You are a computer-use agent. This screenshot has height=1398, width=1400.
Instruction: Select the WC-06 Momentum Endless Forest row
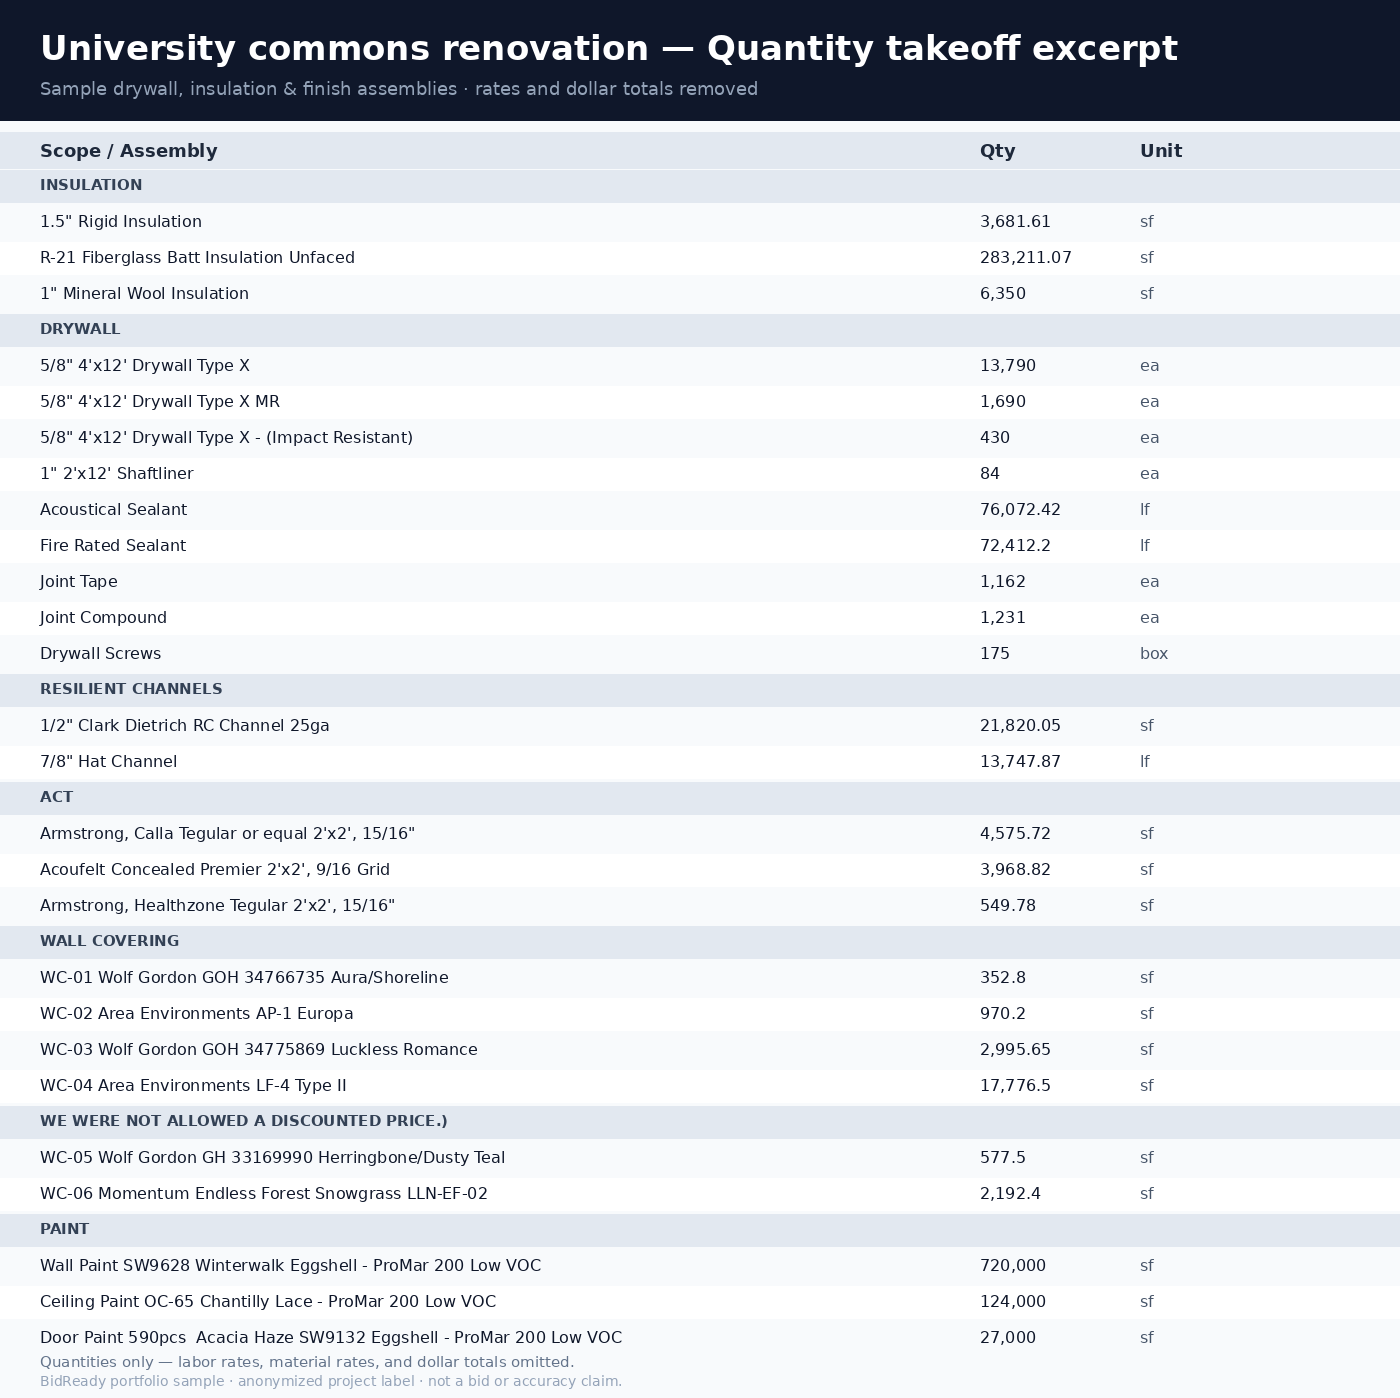700,1194
